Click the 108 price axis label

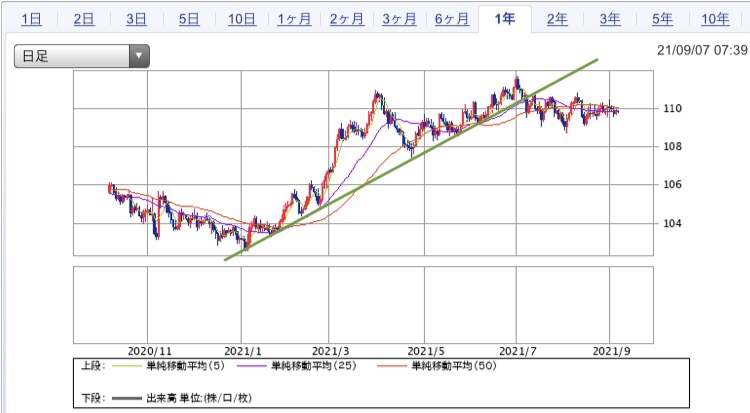(672, 146)
